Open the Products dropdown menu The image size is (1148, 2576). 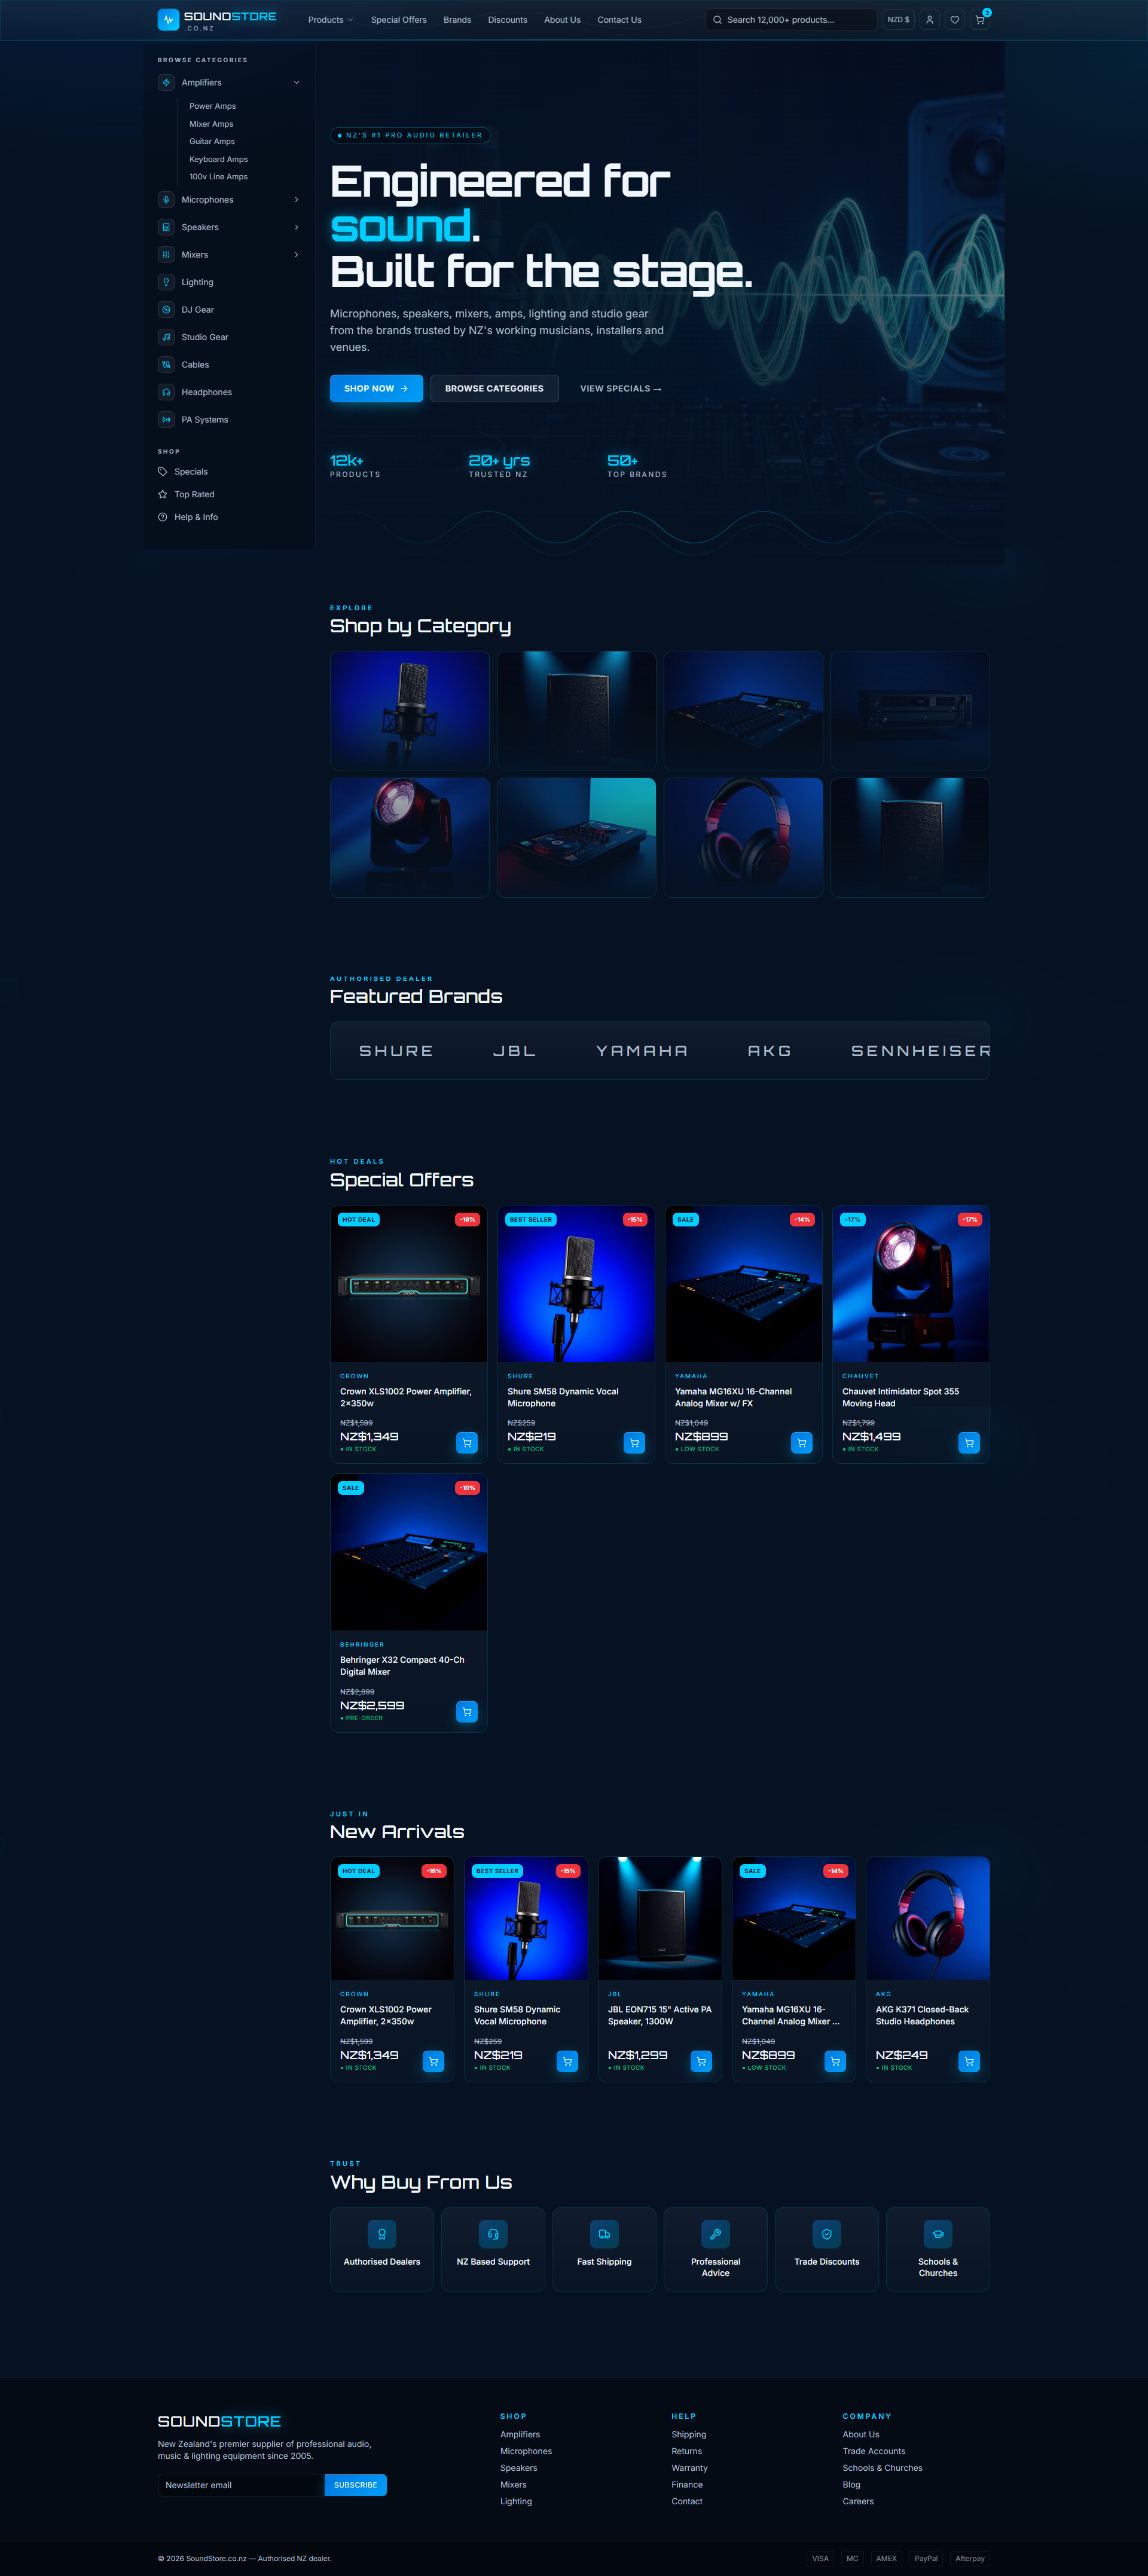click(x=330, y=20)
